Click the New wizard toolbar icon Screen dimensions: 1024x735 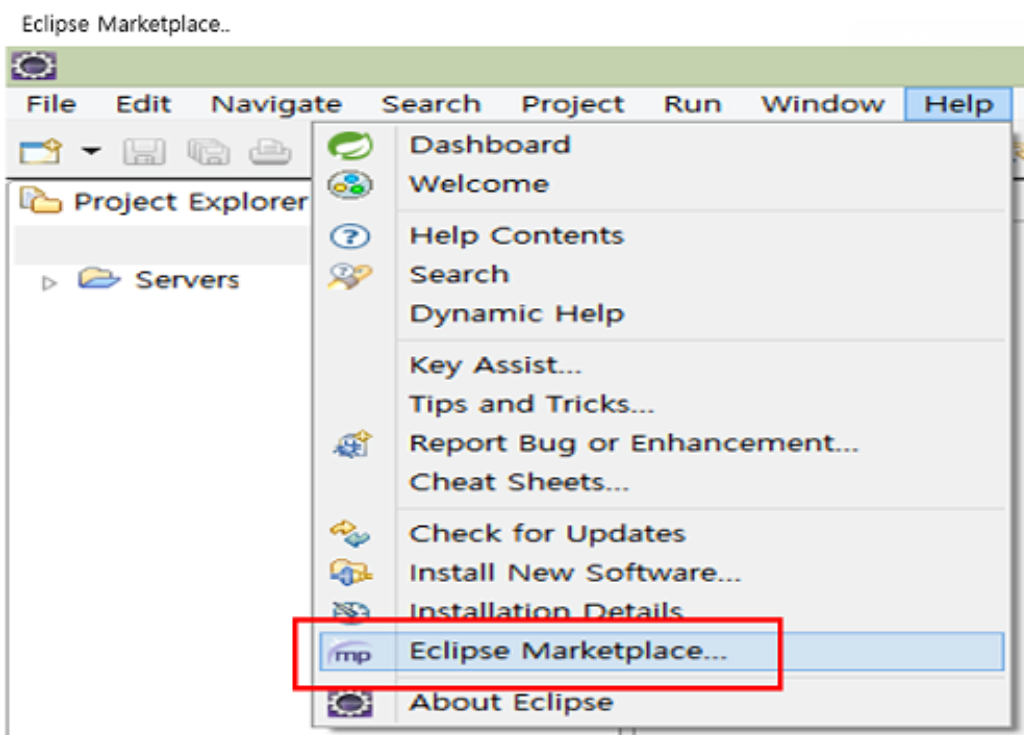[40, 152]
